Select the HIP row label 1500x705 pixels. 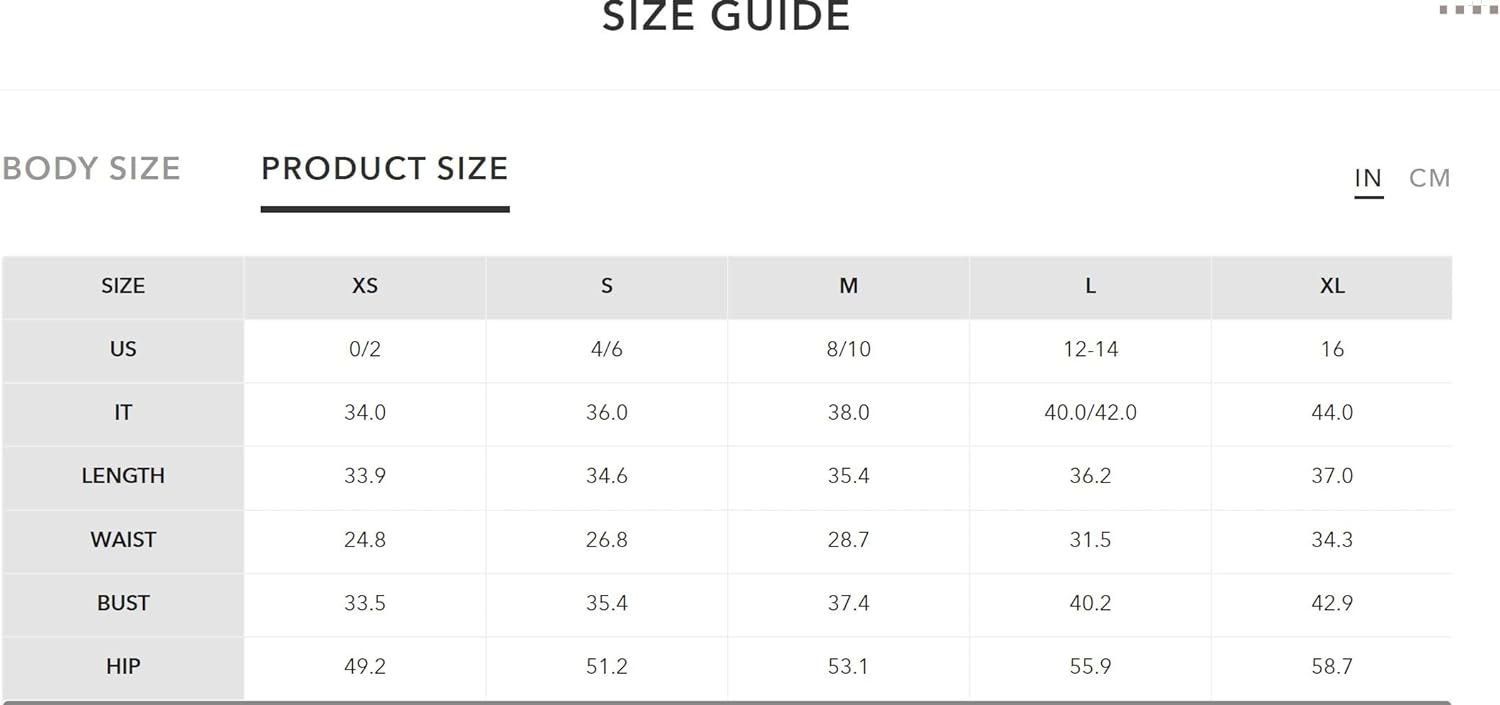click(x=123, y=667)
